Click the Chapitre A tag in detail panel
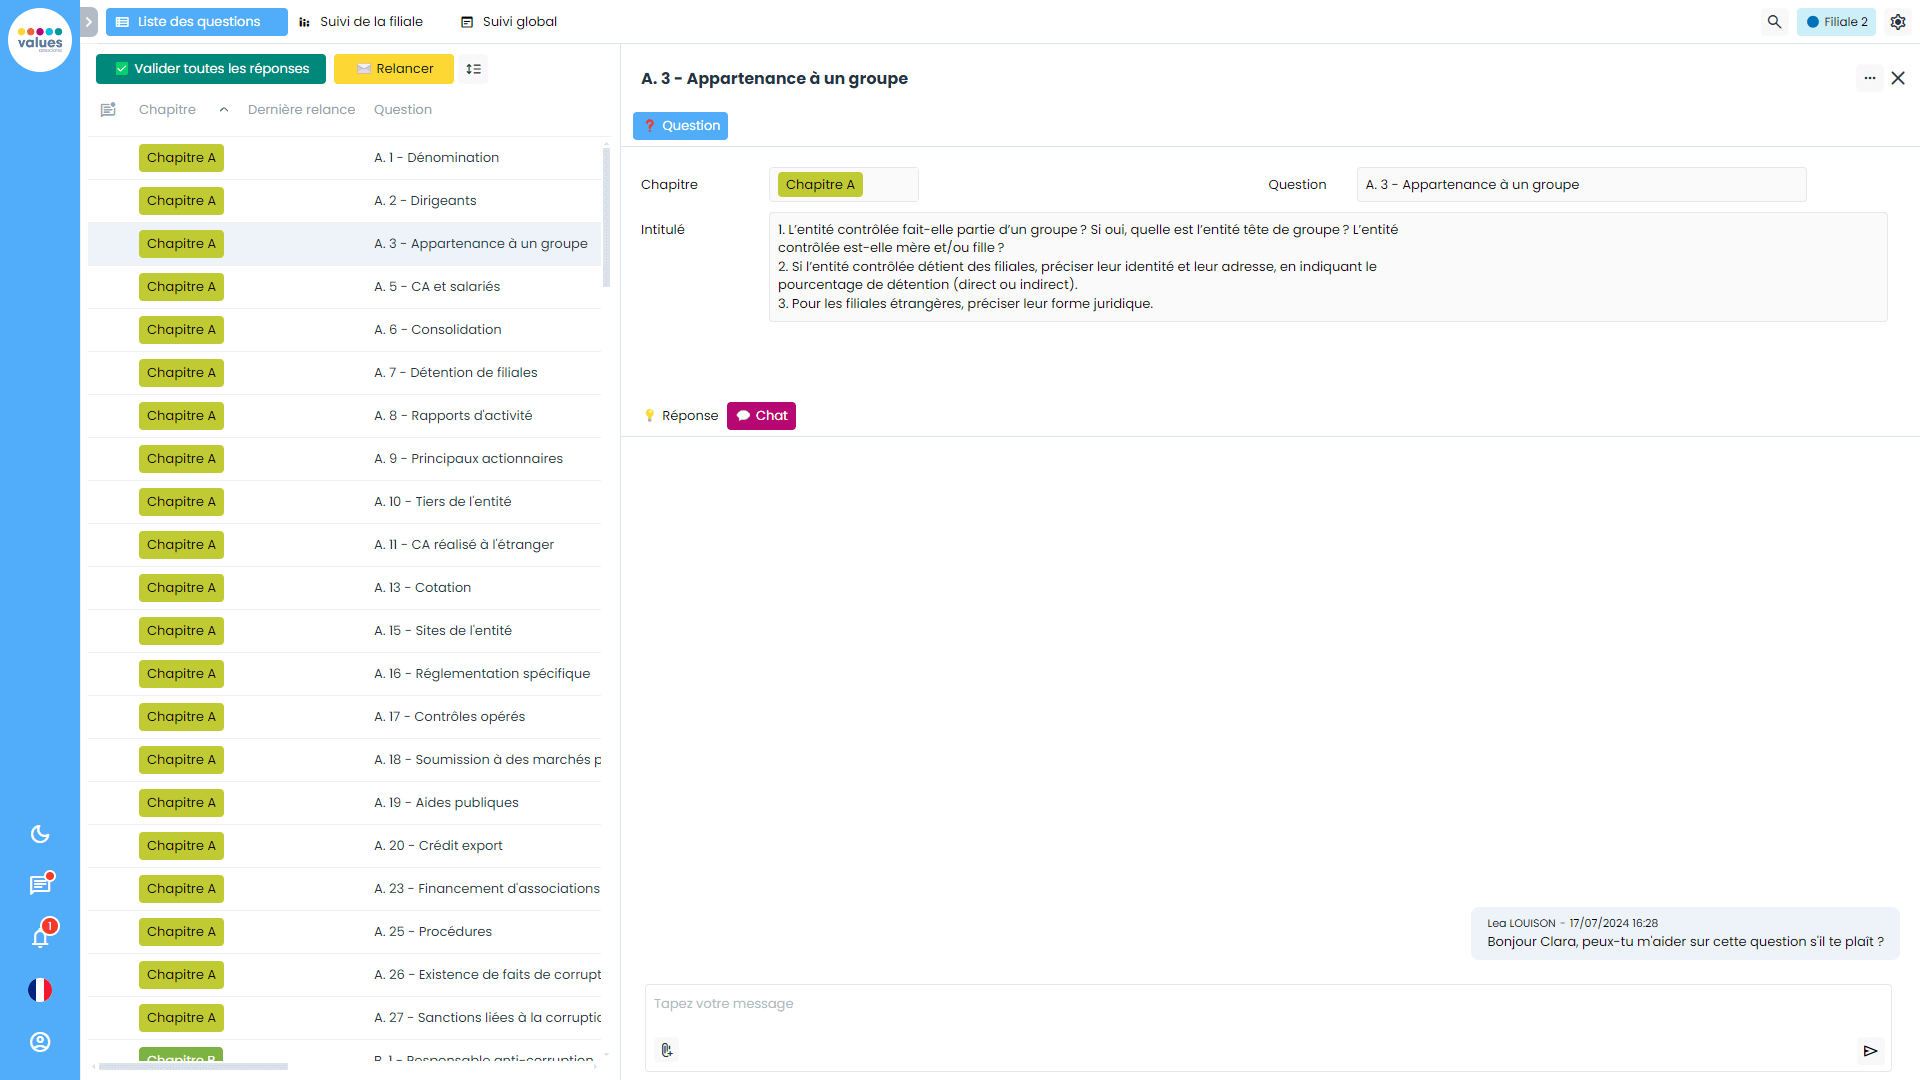Viewport: 1920px width, 1080px height. click(x=820, y=185)
